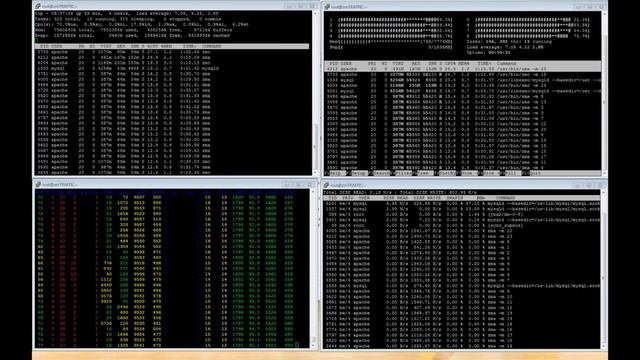Screen dimensions: 640x360
Task: Select F3 Search in htop bar
Action: tap(380, 173)
